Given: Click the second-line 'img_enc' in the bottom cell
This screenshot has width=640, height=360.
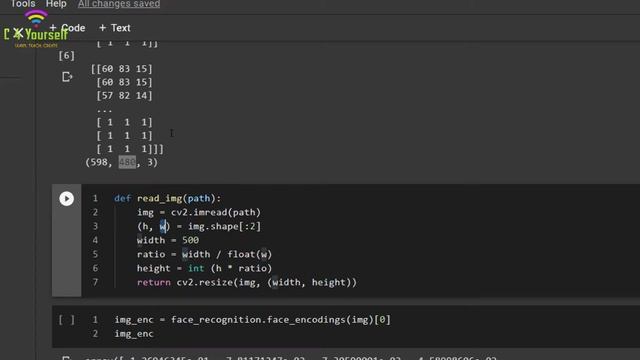Looking at the screenshot, I should point(134,333).
